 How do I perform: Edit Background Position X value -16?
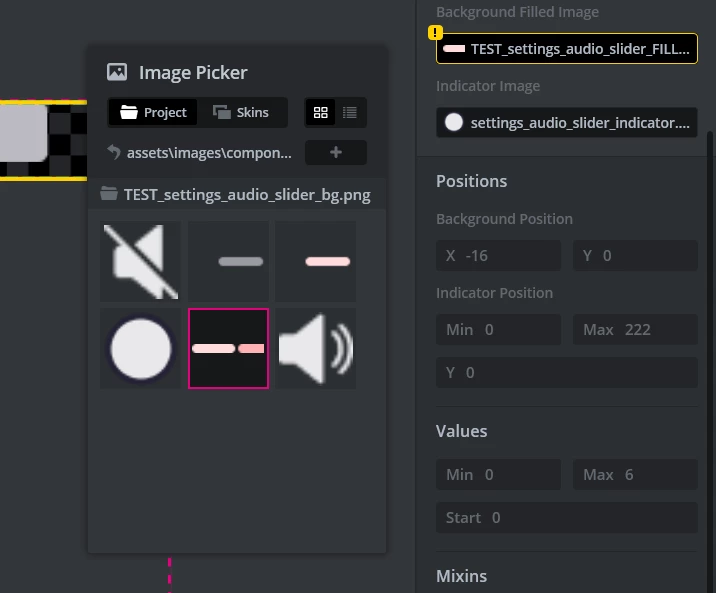(x=498, y=256)
